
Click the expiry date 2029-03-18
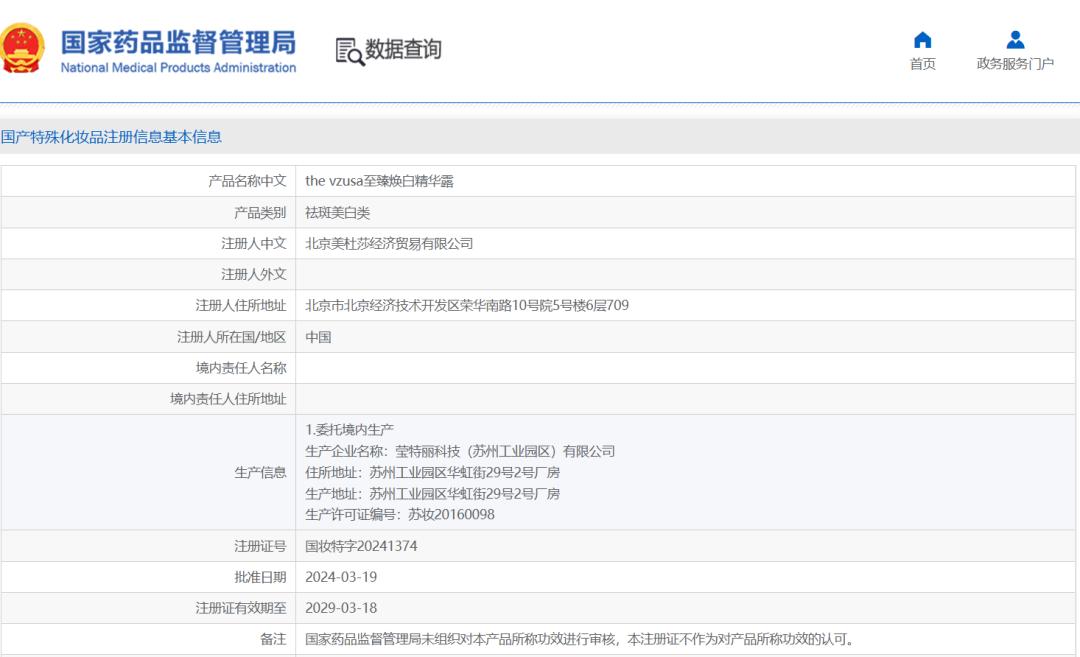(x=341, y=608)
